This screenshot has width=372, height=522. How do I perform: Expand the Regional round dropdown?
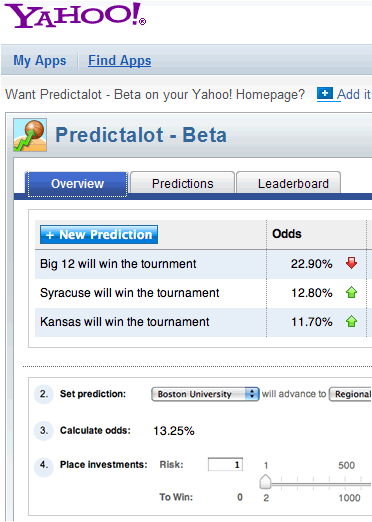coord(350,394)
